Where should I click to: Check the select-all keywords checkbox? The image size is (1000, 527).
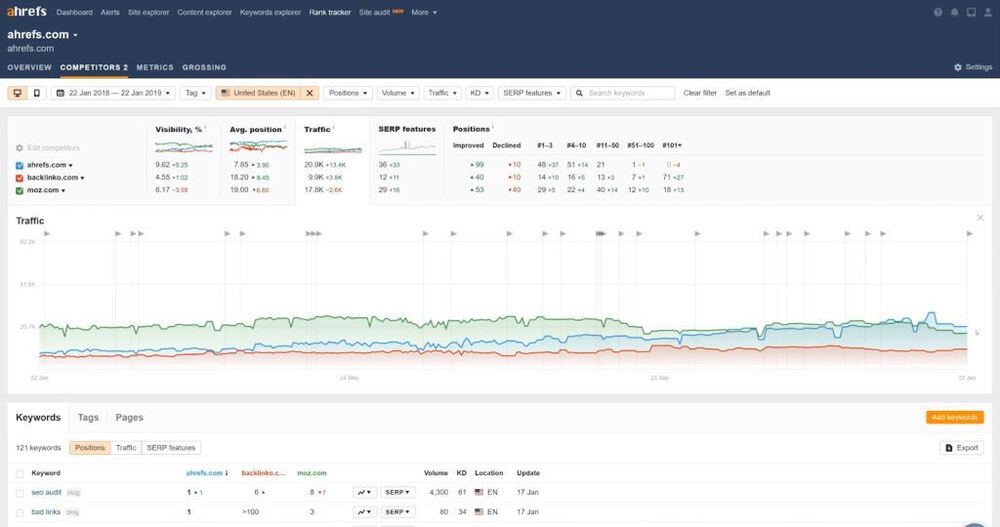(19, 474)
